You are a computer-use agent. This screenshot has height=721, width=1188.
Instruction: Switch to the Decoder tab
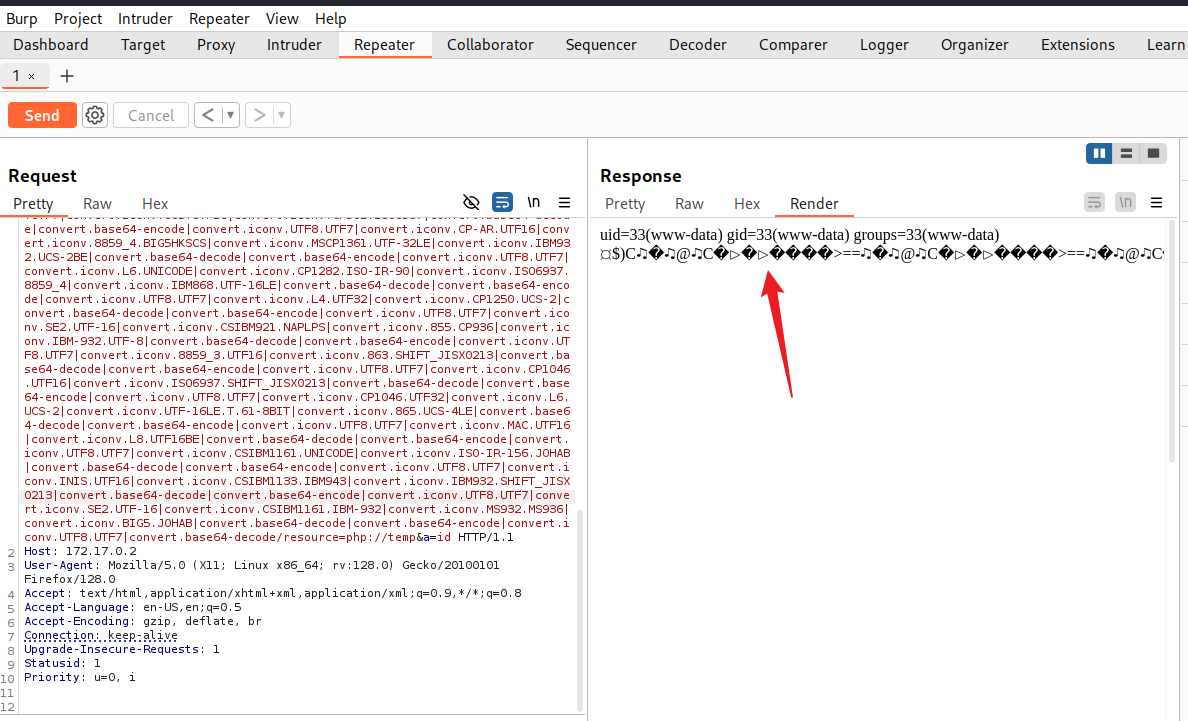click(697, 45)
